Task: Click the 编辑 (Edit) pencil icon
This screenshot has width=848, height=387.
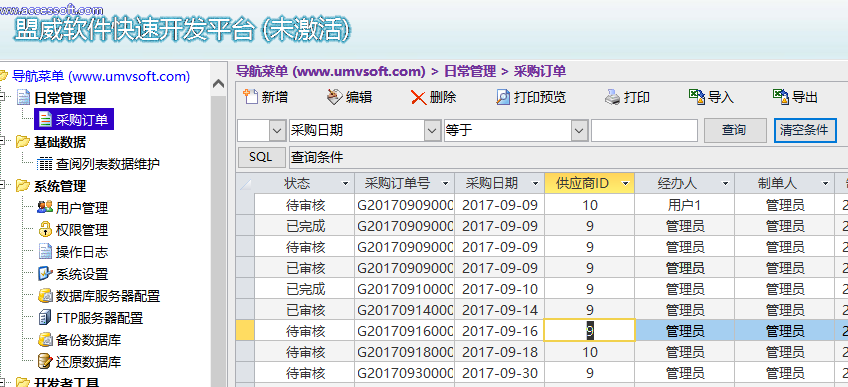Action: click(335, 97)
